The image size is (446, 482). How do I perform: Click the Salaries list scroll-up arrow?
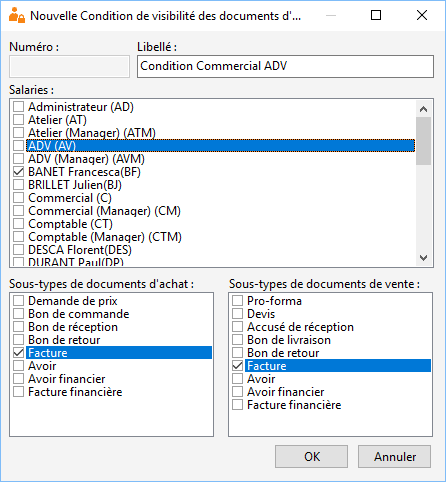click(x=424, y=109)
